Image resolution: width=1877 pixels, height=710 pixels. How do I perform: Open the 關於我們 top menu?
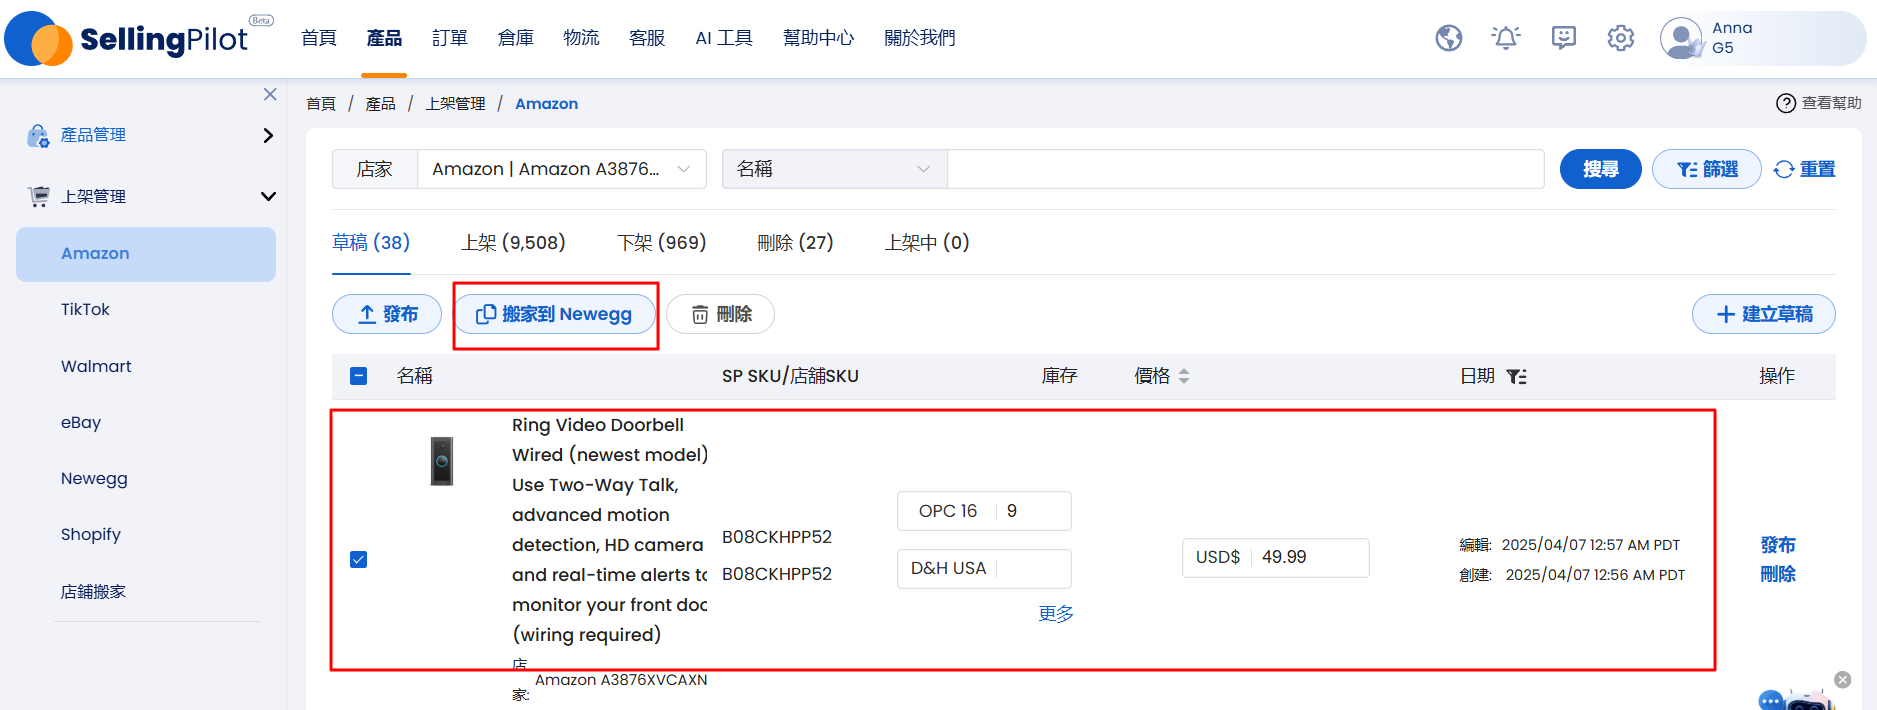[x=920, y=38]
